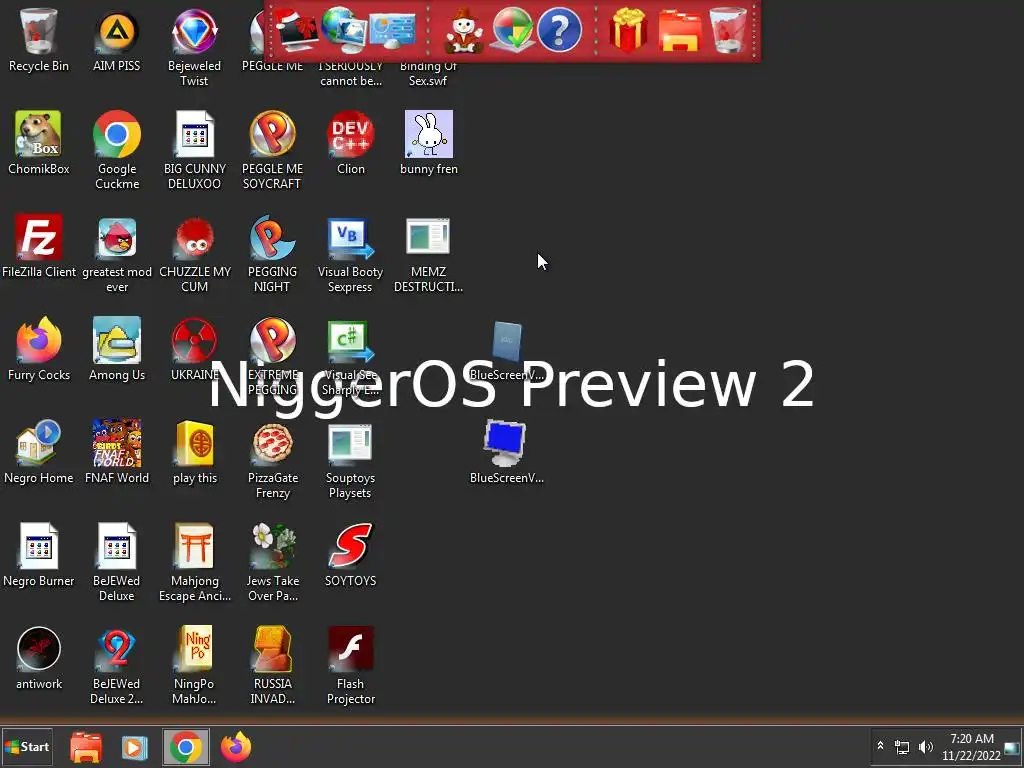The height and width of the screenshot is (768, 1024).
Task: Open the antiwork desktop icon
Action: (x=39, y=658)
